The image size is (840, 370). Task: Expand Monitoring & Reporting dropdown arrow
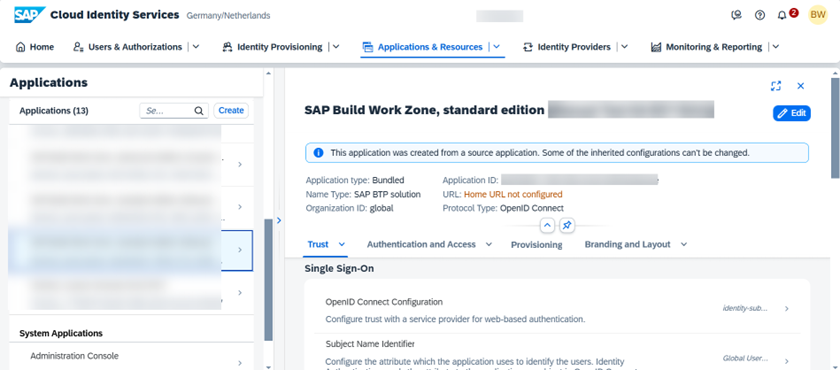(776, 47)
